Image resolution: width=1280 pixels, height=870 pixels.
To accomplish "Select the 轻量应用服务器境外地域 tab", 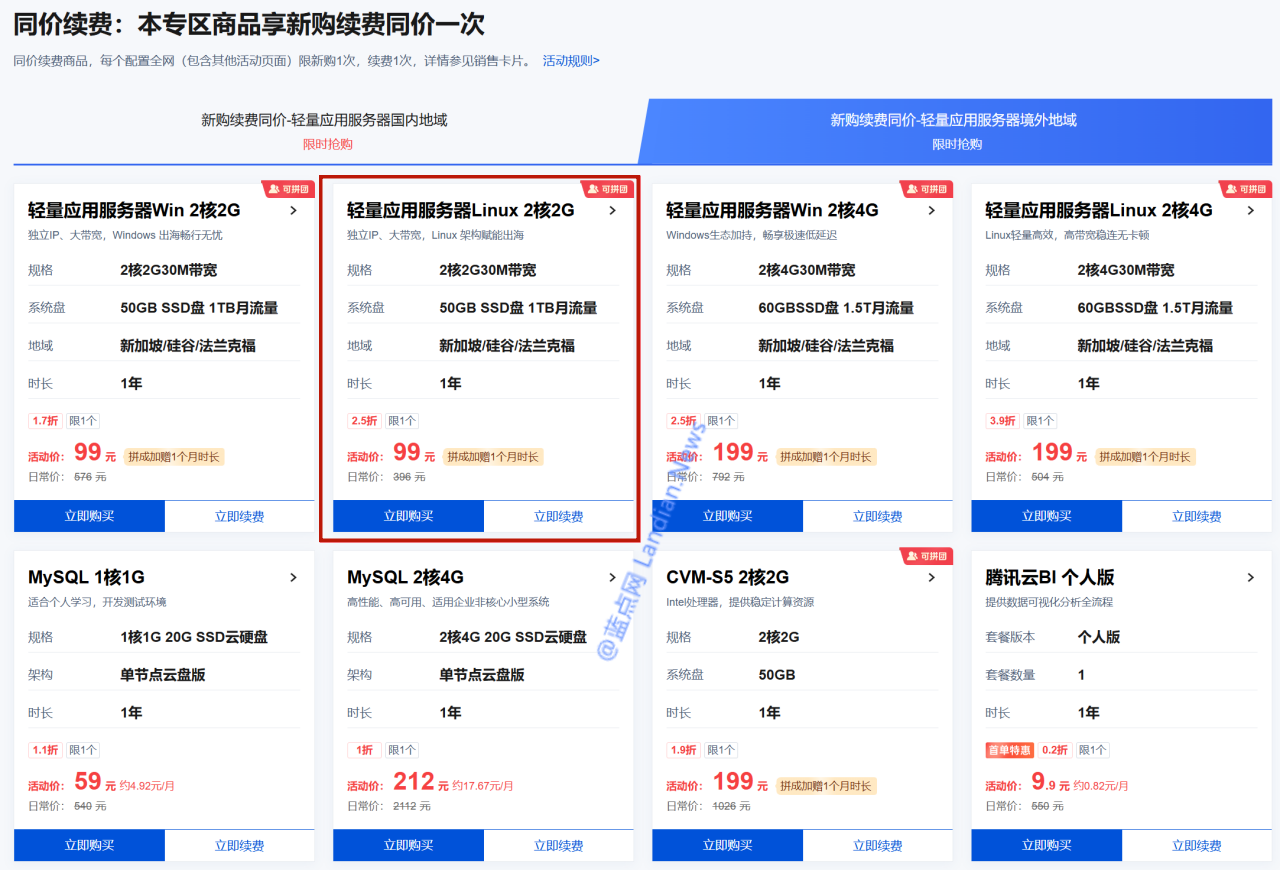I will click(954, 131).
